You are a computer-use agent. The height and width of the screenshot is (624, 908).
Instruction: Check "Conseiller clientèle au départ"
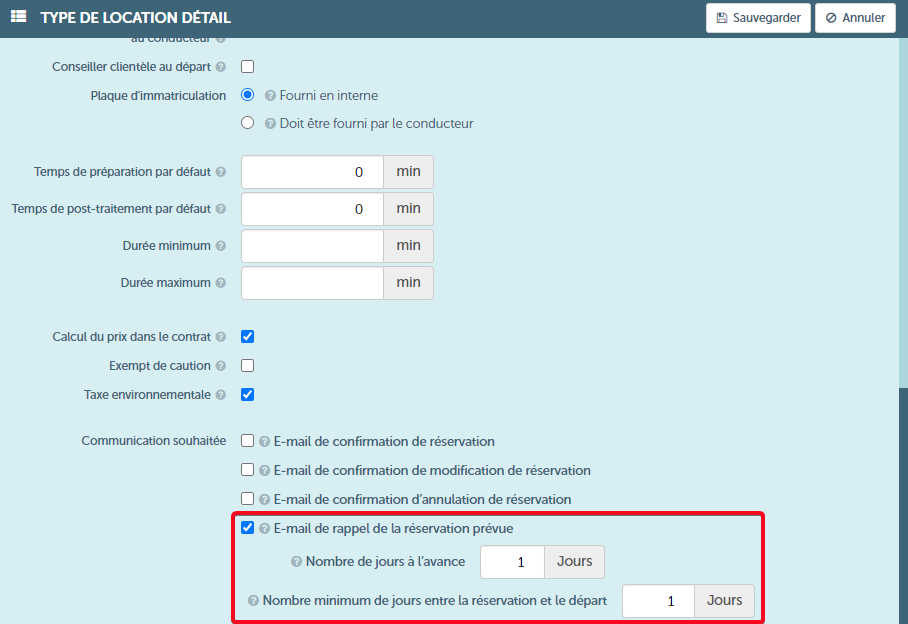[x=245, y=66]
